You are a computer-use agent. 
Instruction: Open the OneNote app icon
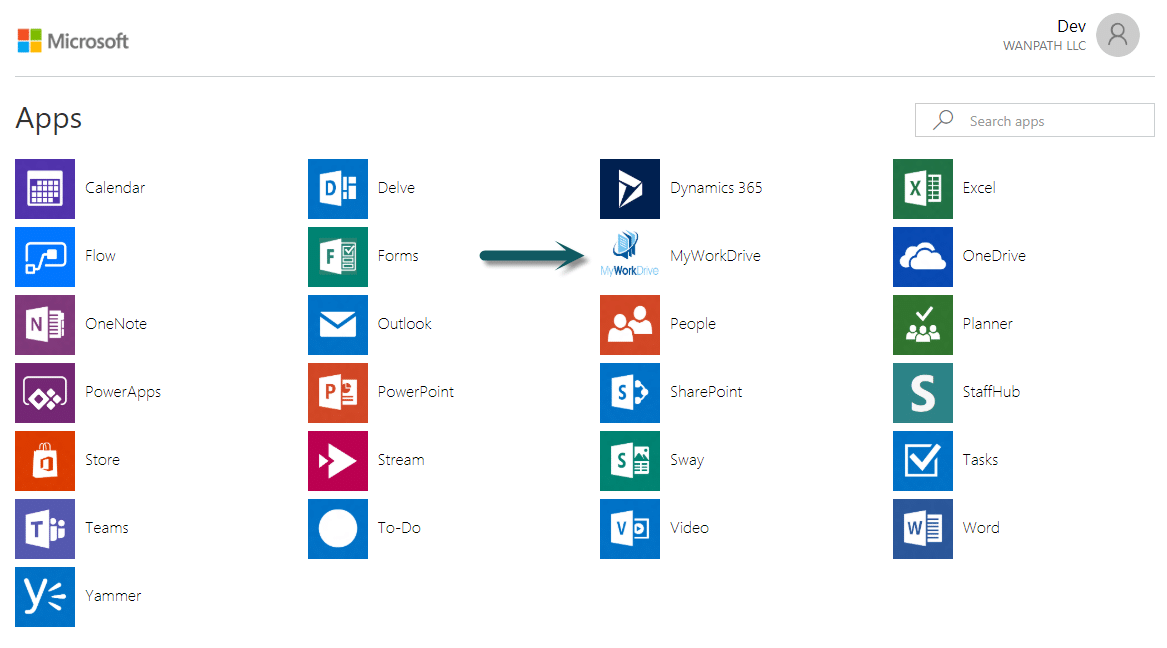coord(45,324)
